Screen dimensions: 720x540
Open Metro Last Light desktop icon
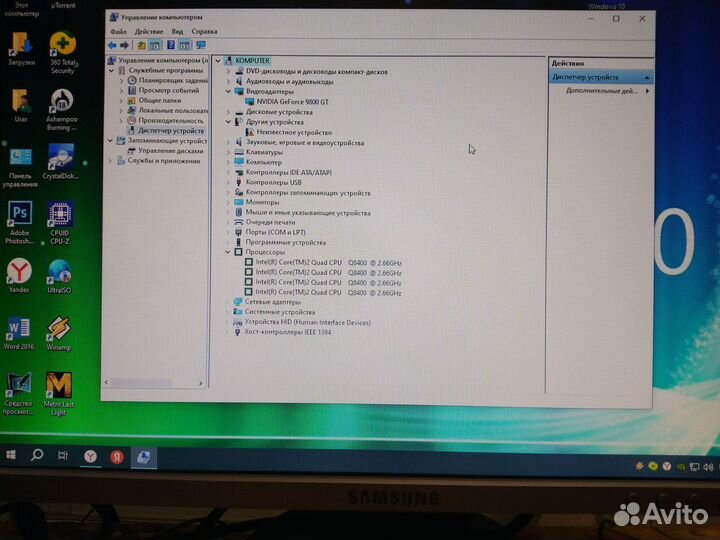point(59,394)
